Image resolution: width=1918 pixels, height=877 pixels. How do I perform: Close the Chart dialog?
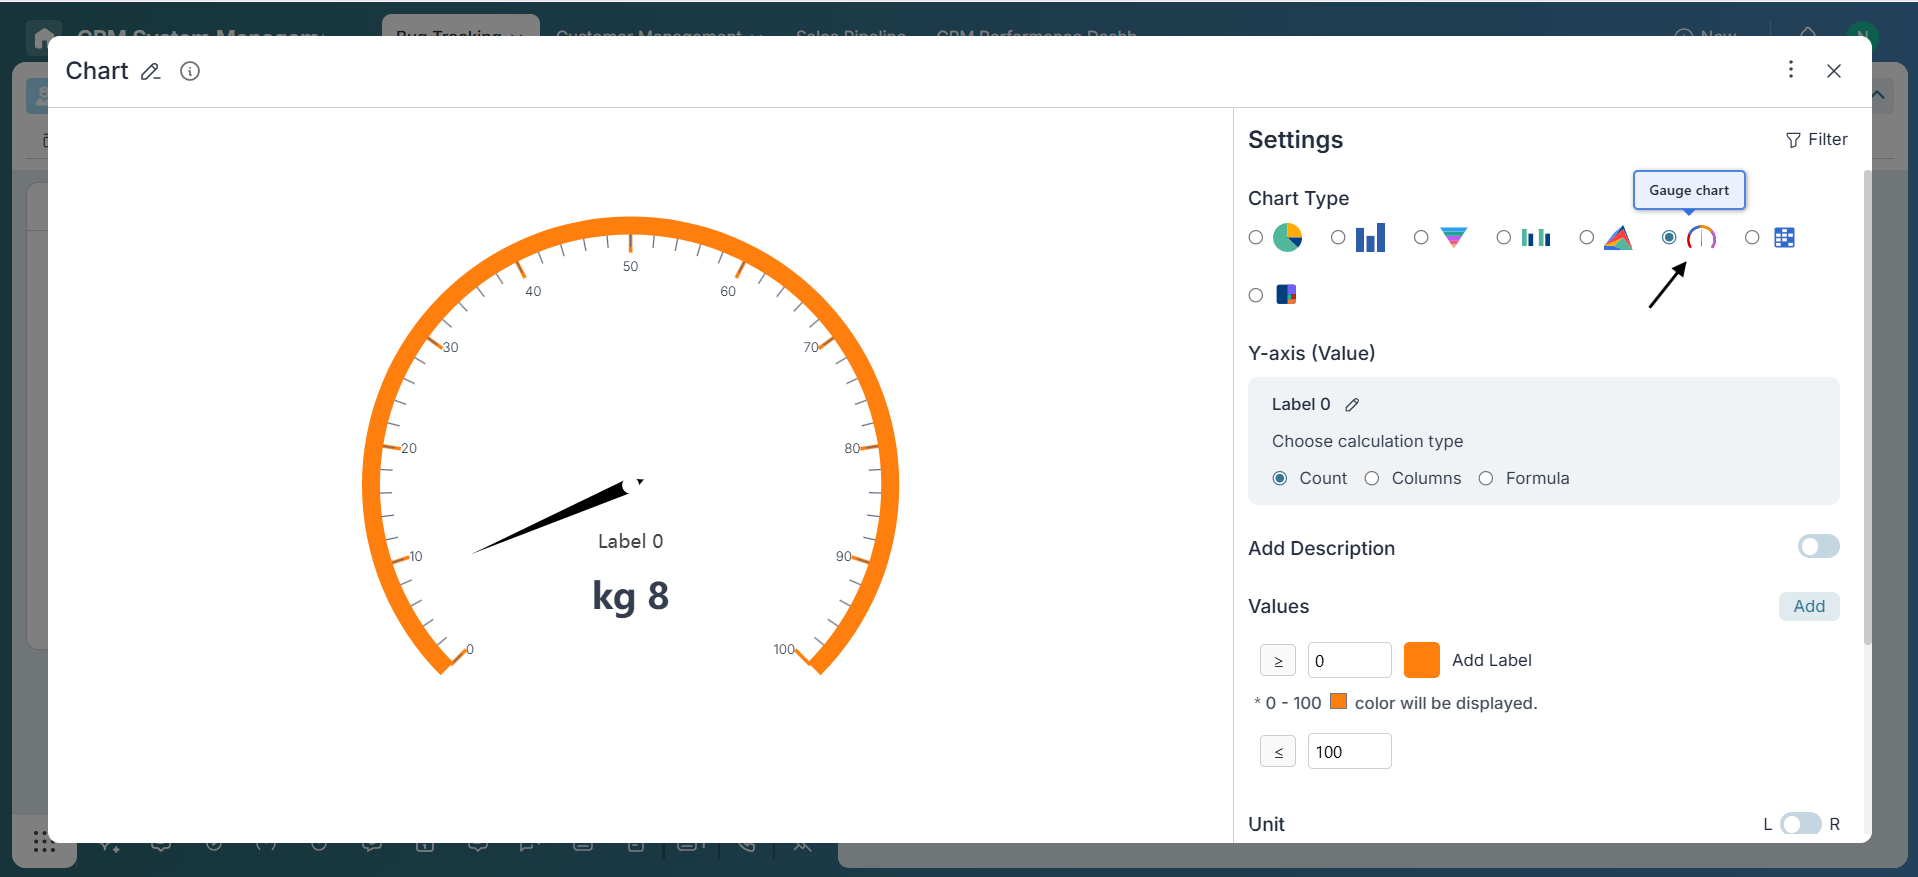click(1834, 71)
